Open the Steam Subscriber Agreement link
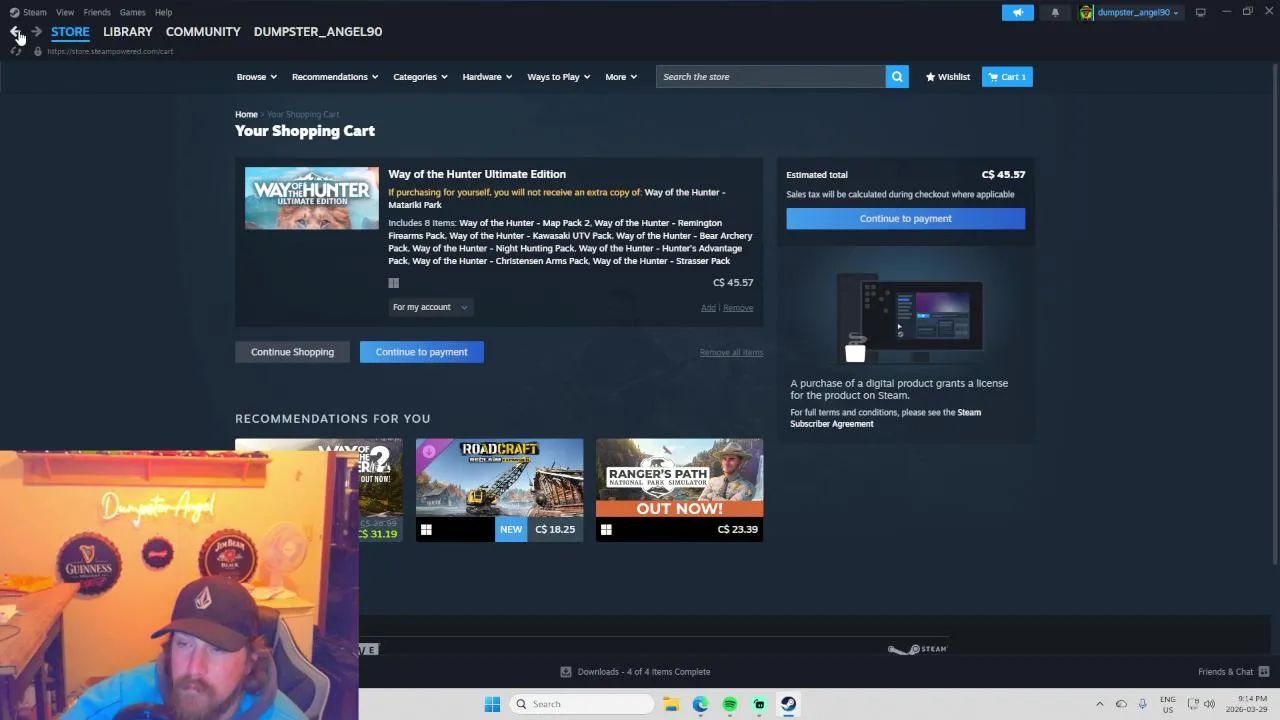Screen dimensions: 1280x720 pyautogui.click(x=885, y=418)
